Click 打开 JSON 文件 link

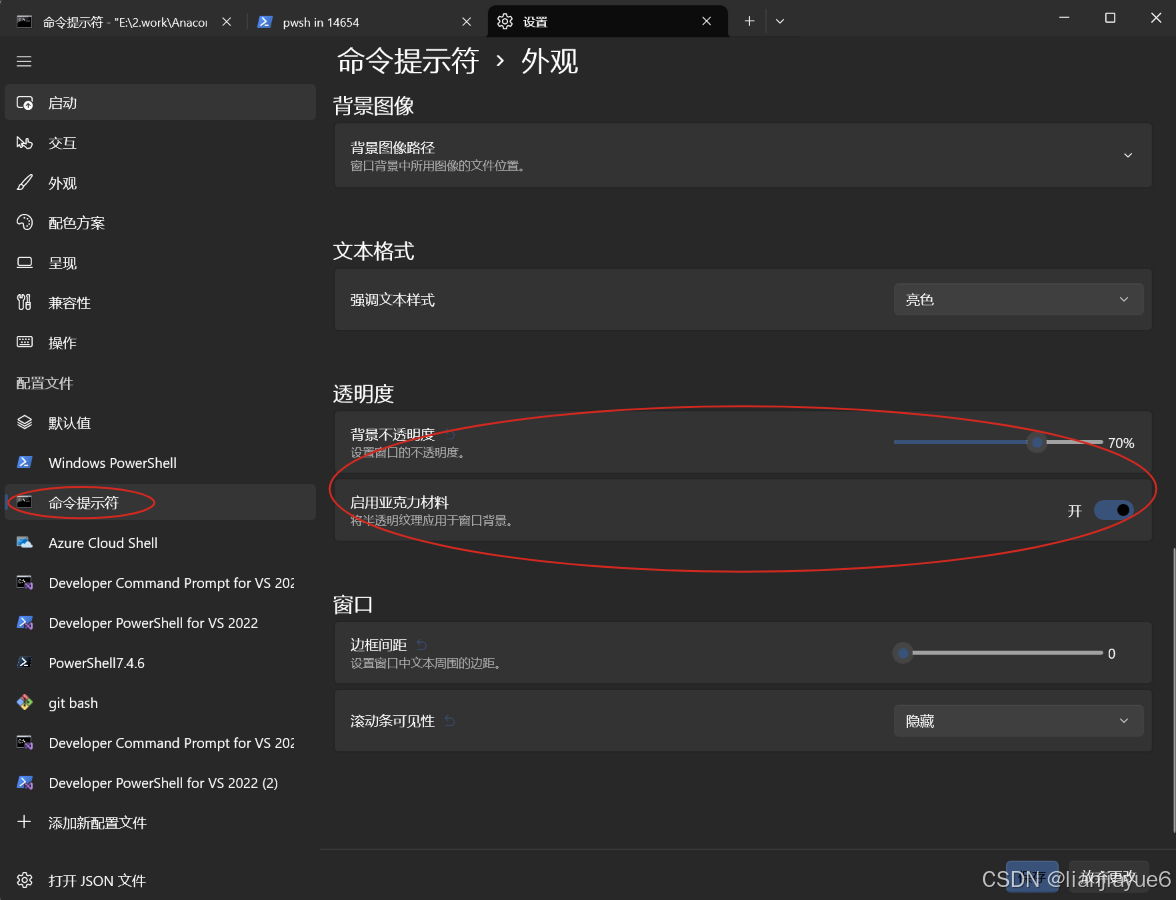(97, 880)
